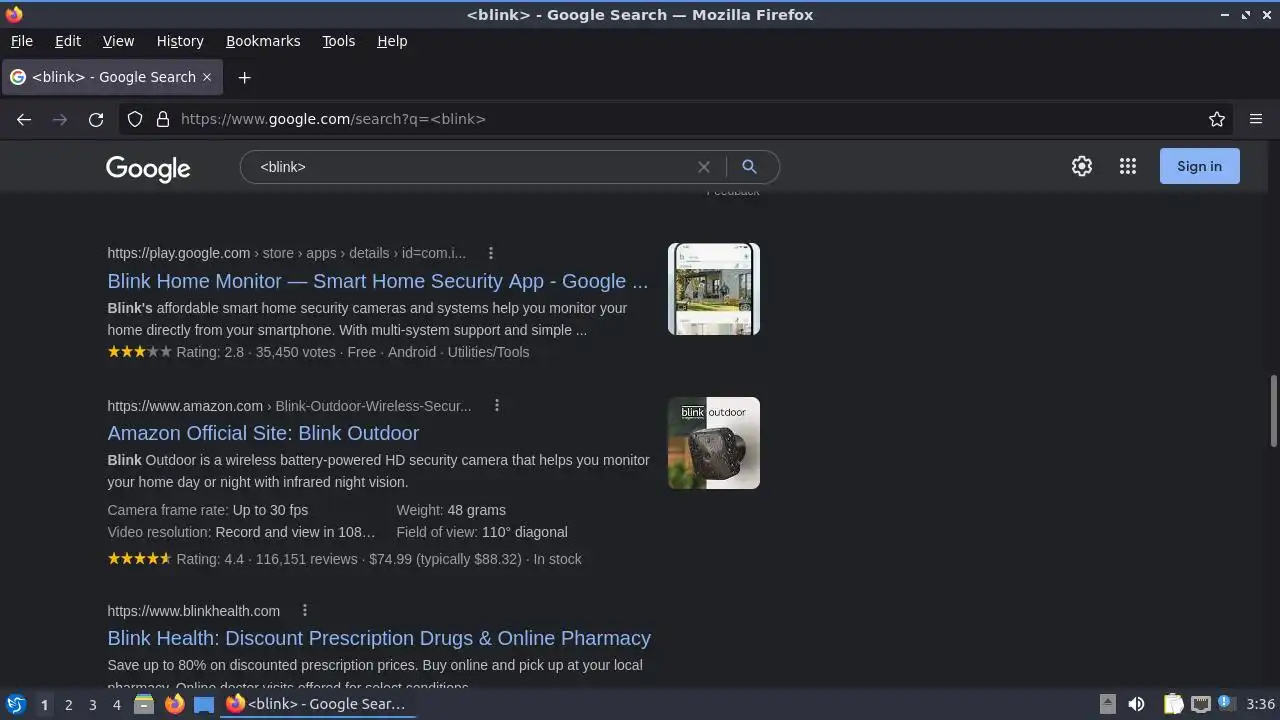The width and height of the screenshot is (1280, 720).
Task: Switch to workspace 4
Action: tap(116, 704)
